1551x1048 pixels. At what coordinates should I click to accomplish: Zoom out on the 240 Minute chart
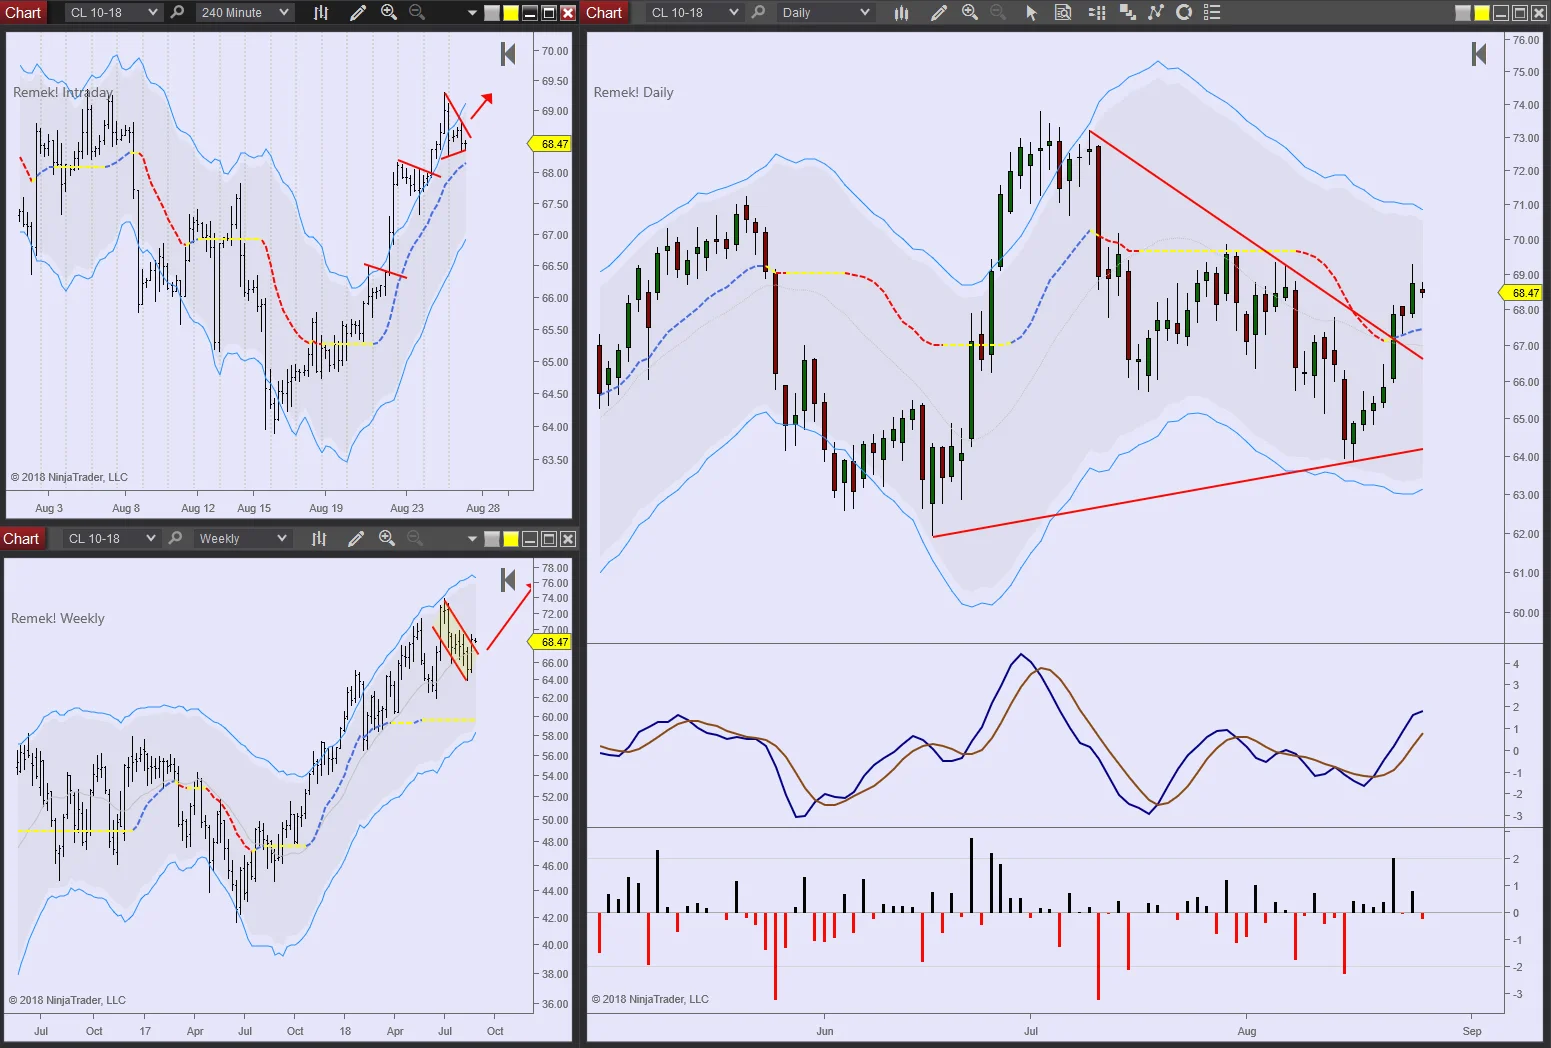(x=418, y=13)
